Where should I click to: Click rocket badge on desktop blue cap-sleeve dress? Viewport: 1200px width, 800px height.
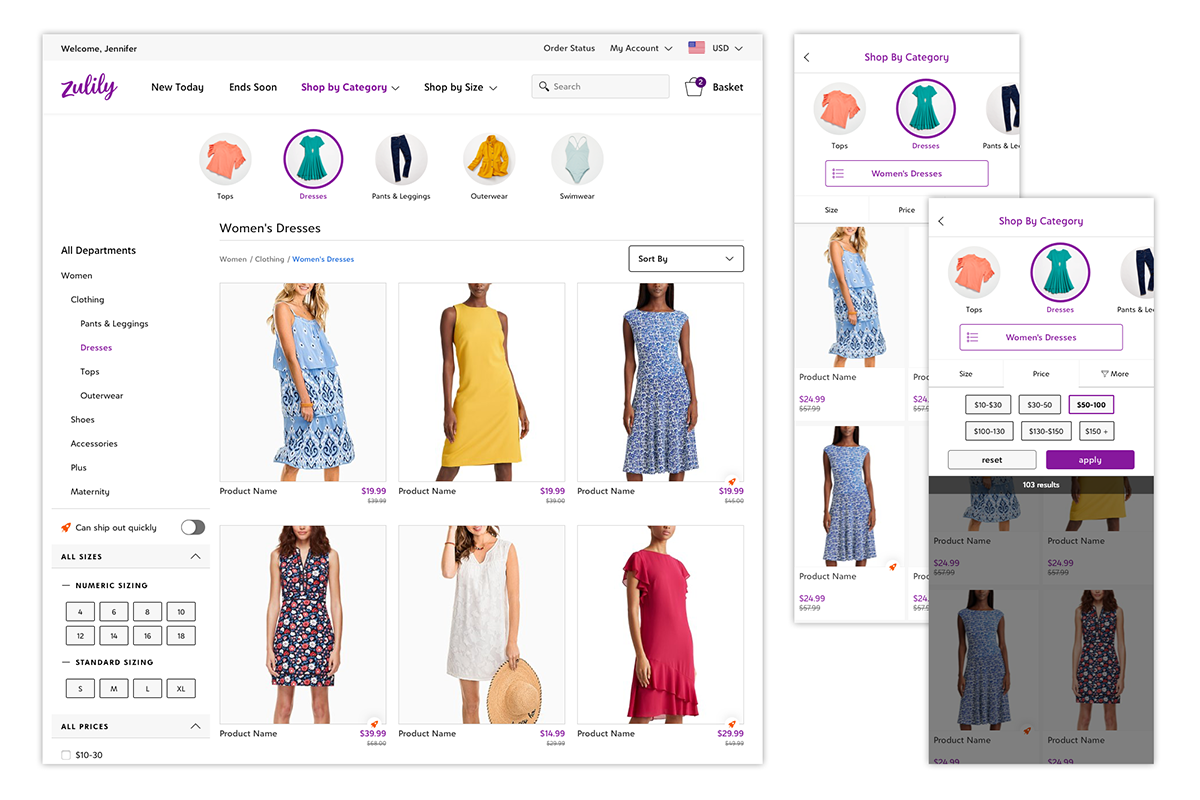point(732,481)
